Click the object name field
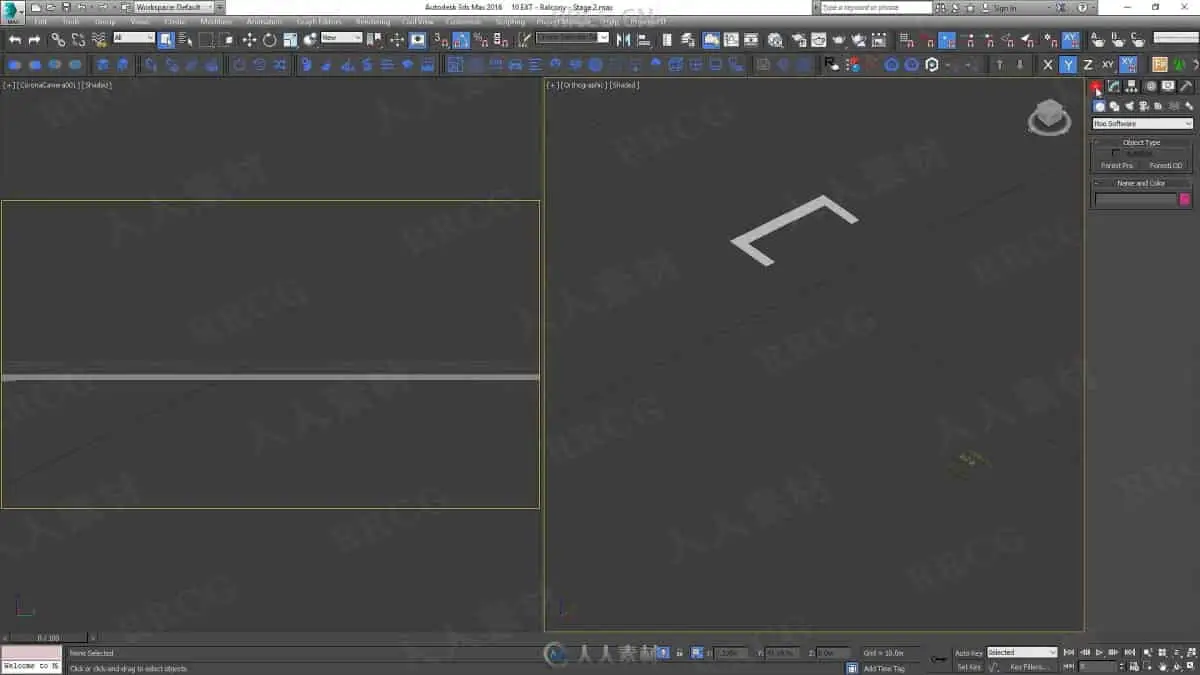This screenshot has width=1200, height=675. (x=1136, y=199)
